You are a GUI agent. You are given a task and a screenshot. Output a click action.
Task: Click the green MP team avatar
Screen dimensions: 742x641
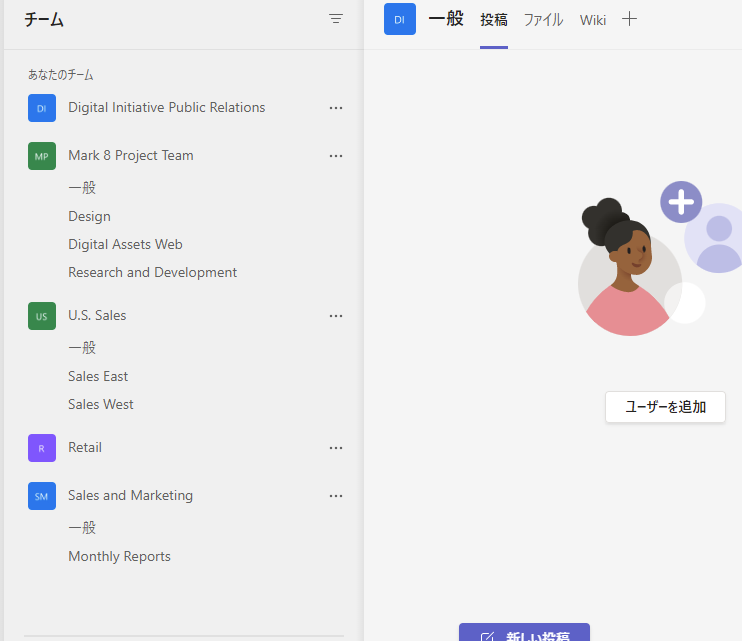pos(41,156)
